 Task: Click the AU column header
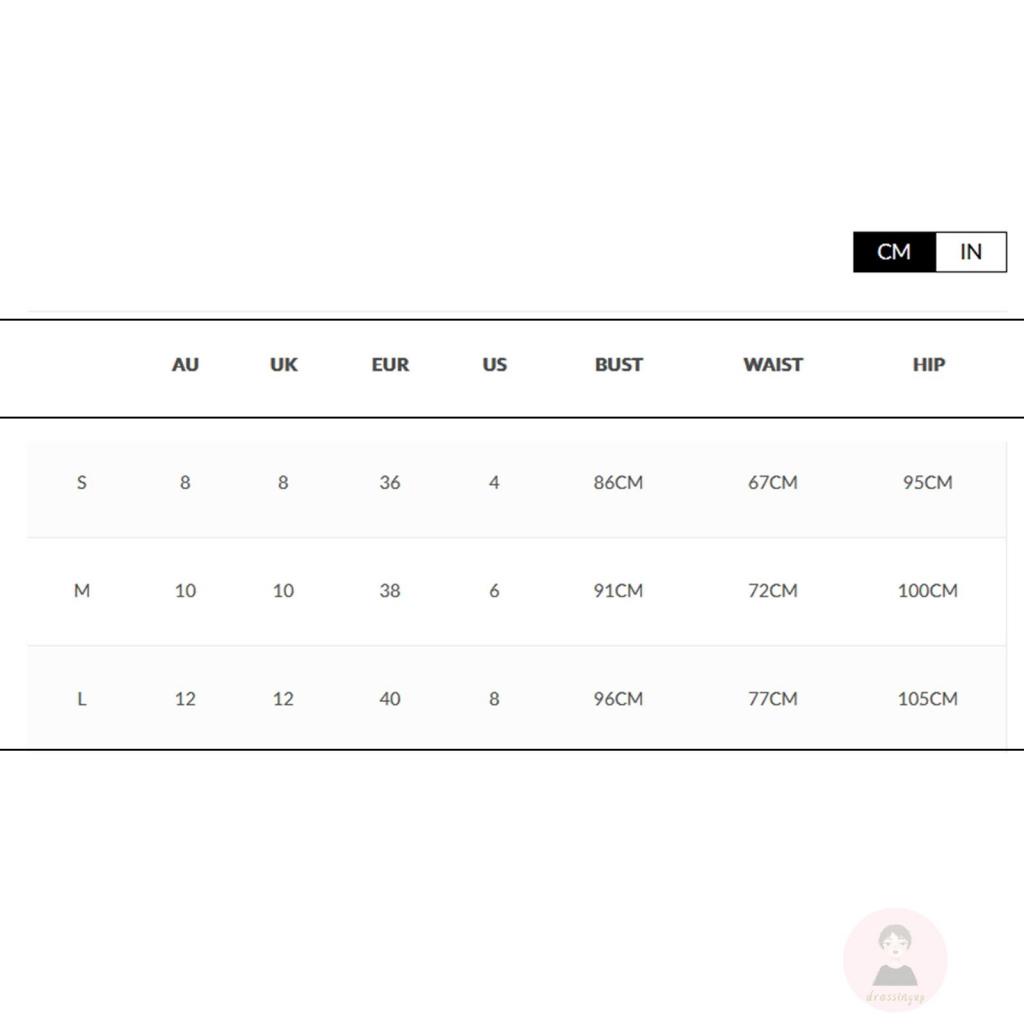[185, 365]
